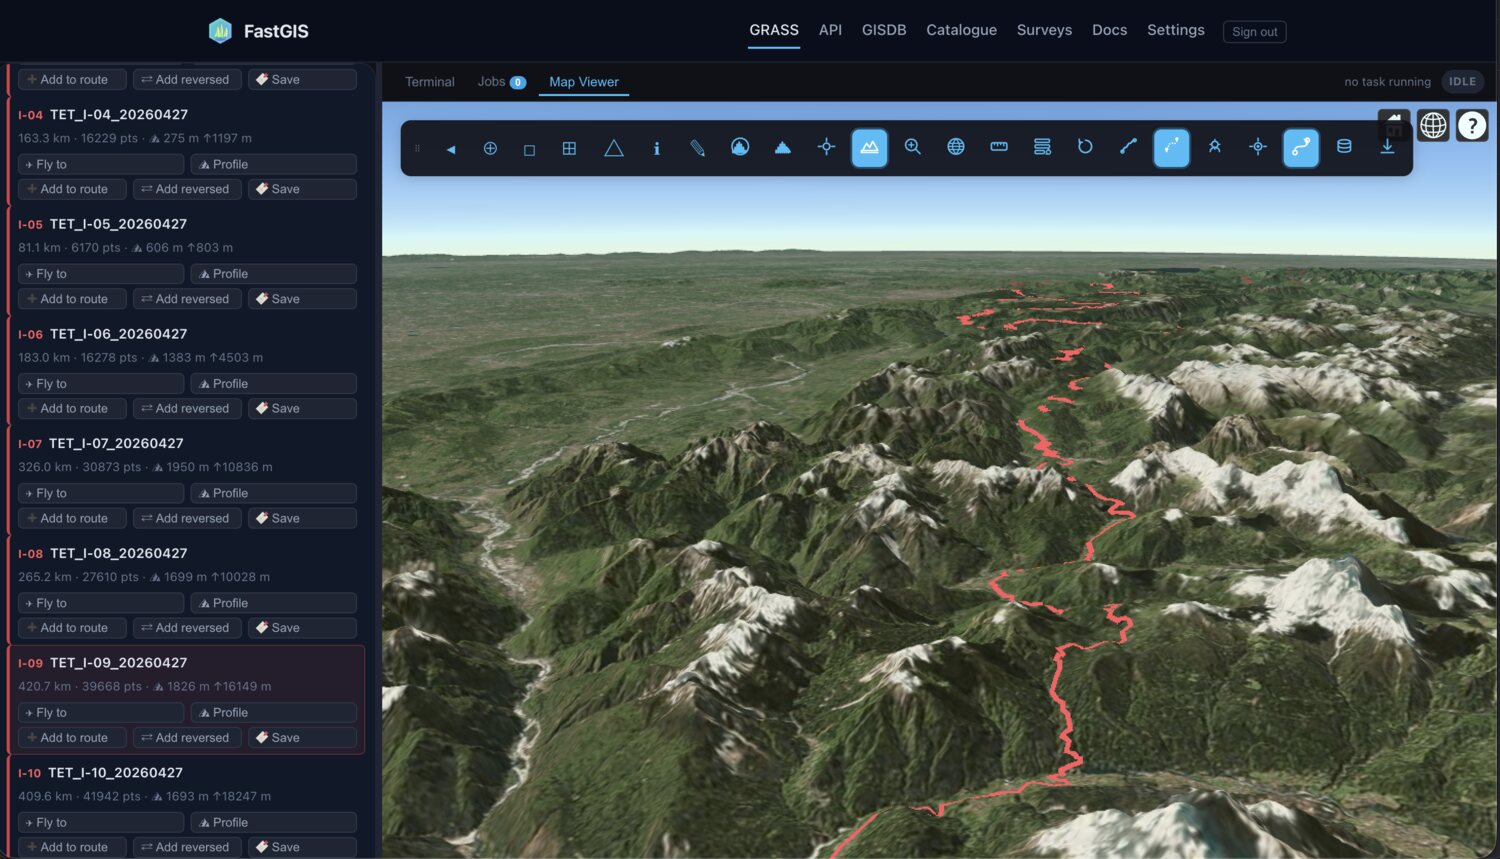Screen dimensions: 1500x859
Task: Click the collapse-toolbar left arrow icon
Action: tap(451, 149)
